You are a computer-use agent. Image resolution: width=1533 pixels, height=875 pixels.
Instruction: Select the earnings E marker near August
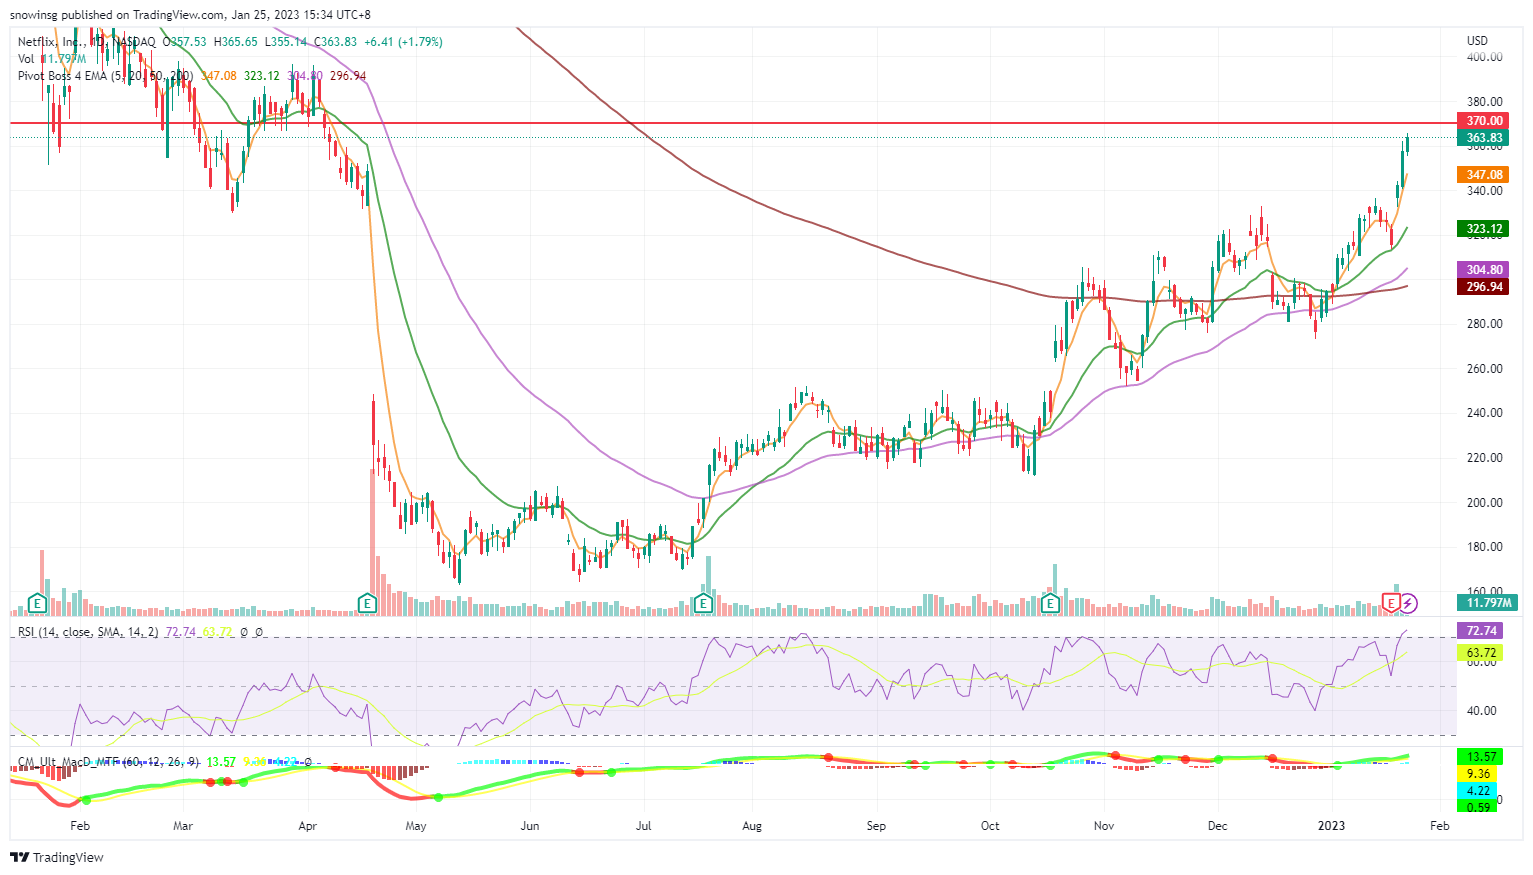pos(703,603)
